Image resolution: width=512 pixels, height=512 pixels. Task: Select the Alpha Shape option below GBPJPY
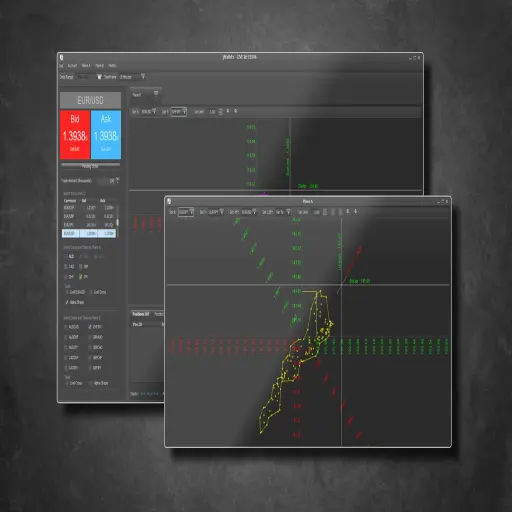[x=91, y=383]
